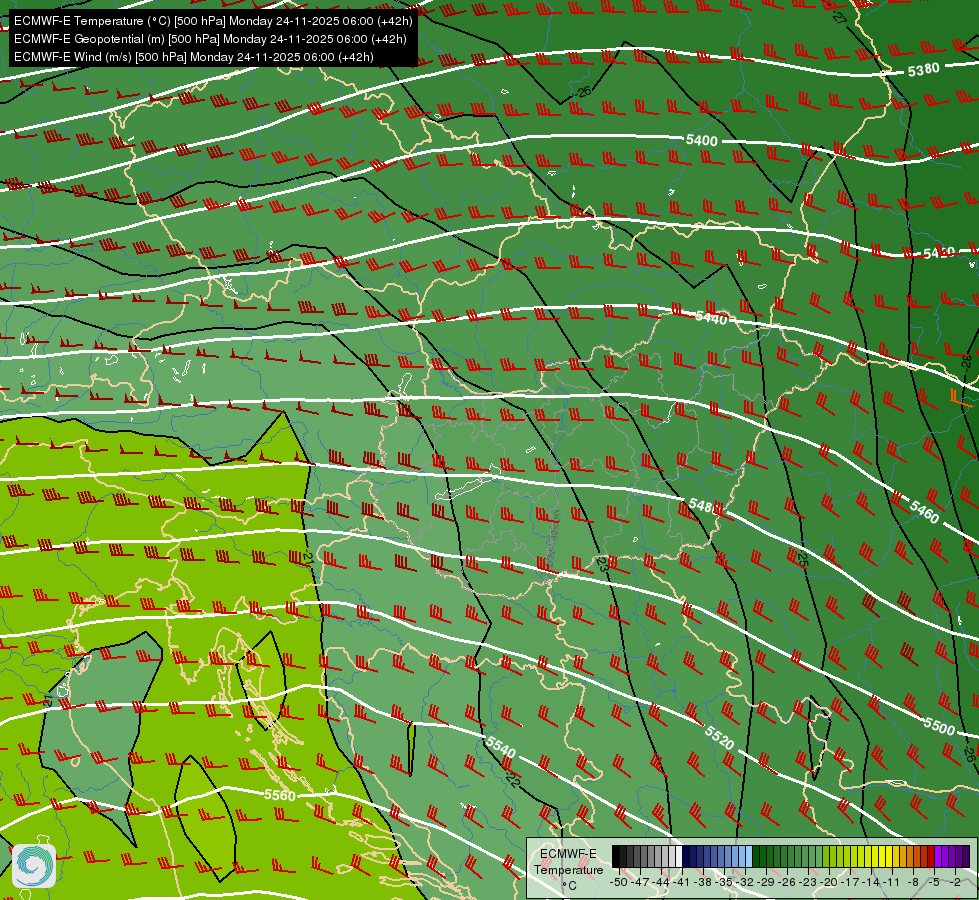Viewport: 979px width, 900px height.
Task: Click the -22 isotherm label on the map
Action: 512,778
